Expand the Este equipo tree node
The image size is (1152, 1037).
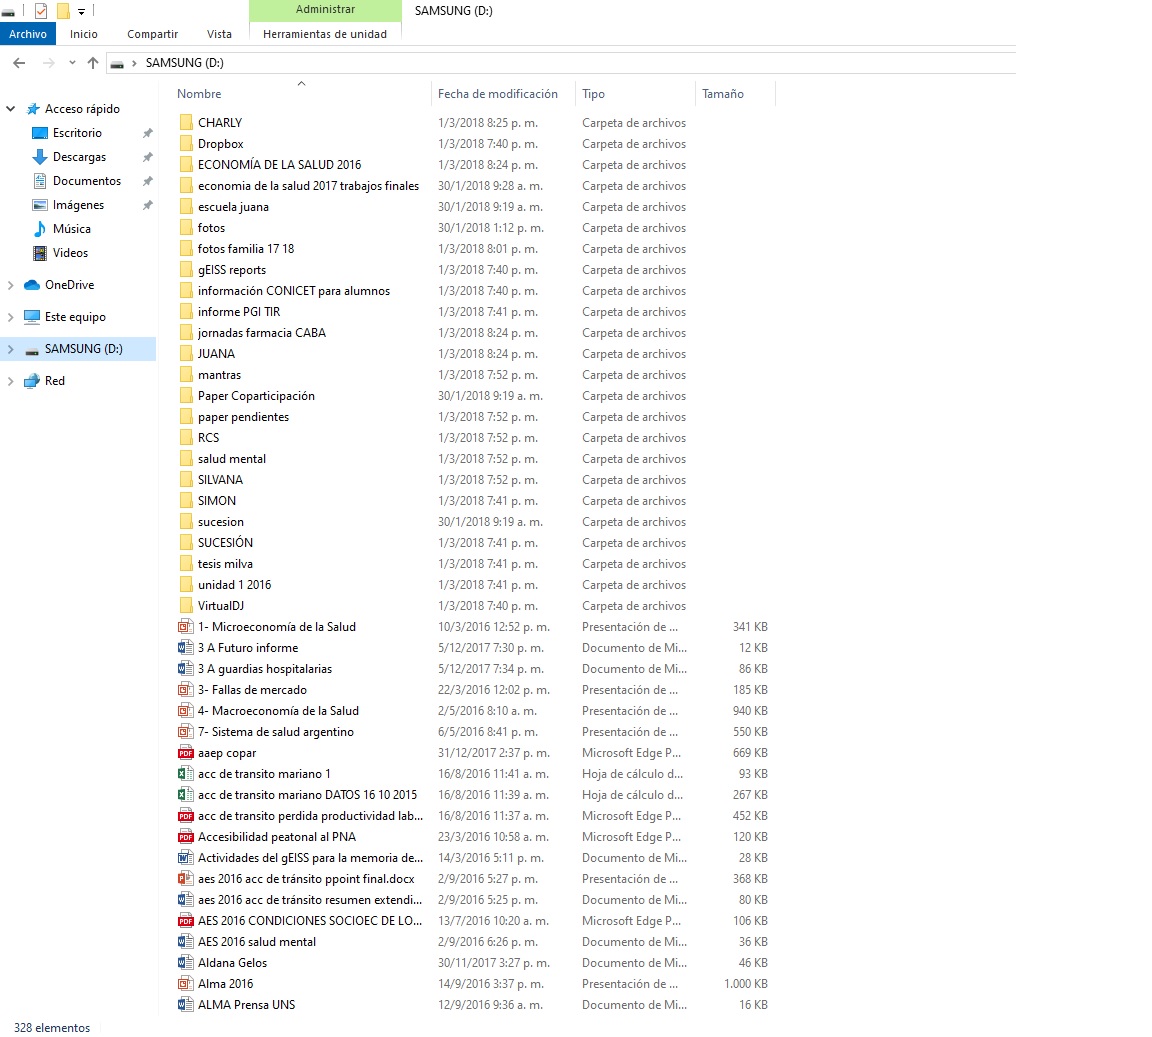click(x=11, y=317)
